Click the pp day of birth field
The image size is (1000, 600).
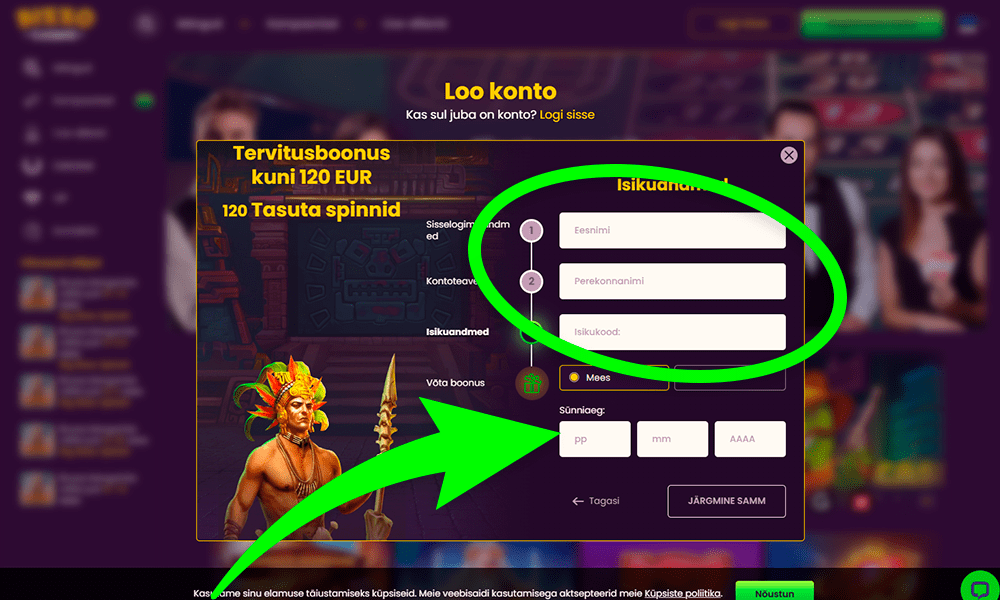(594, 439)
